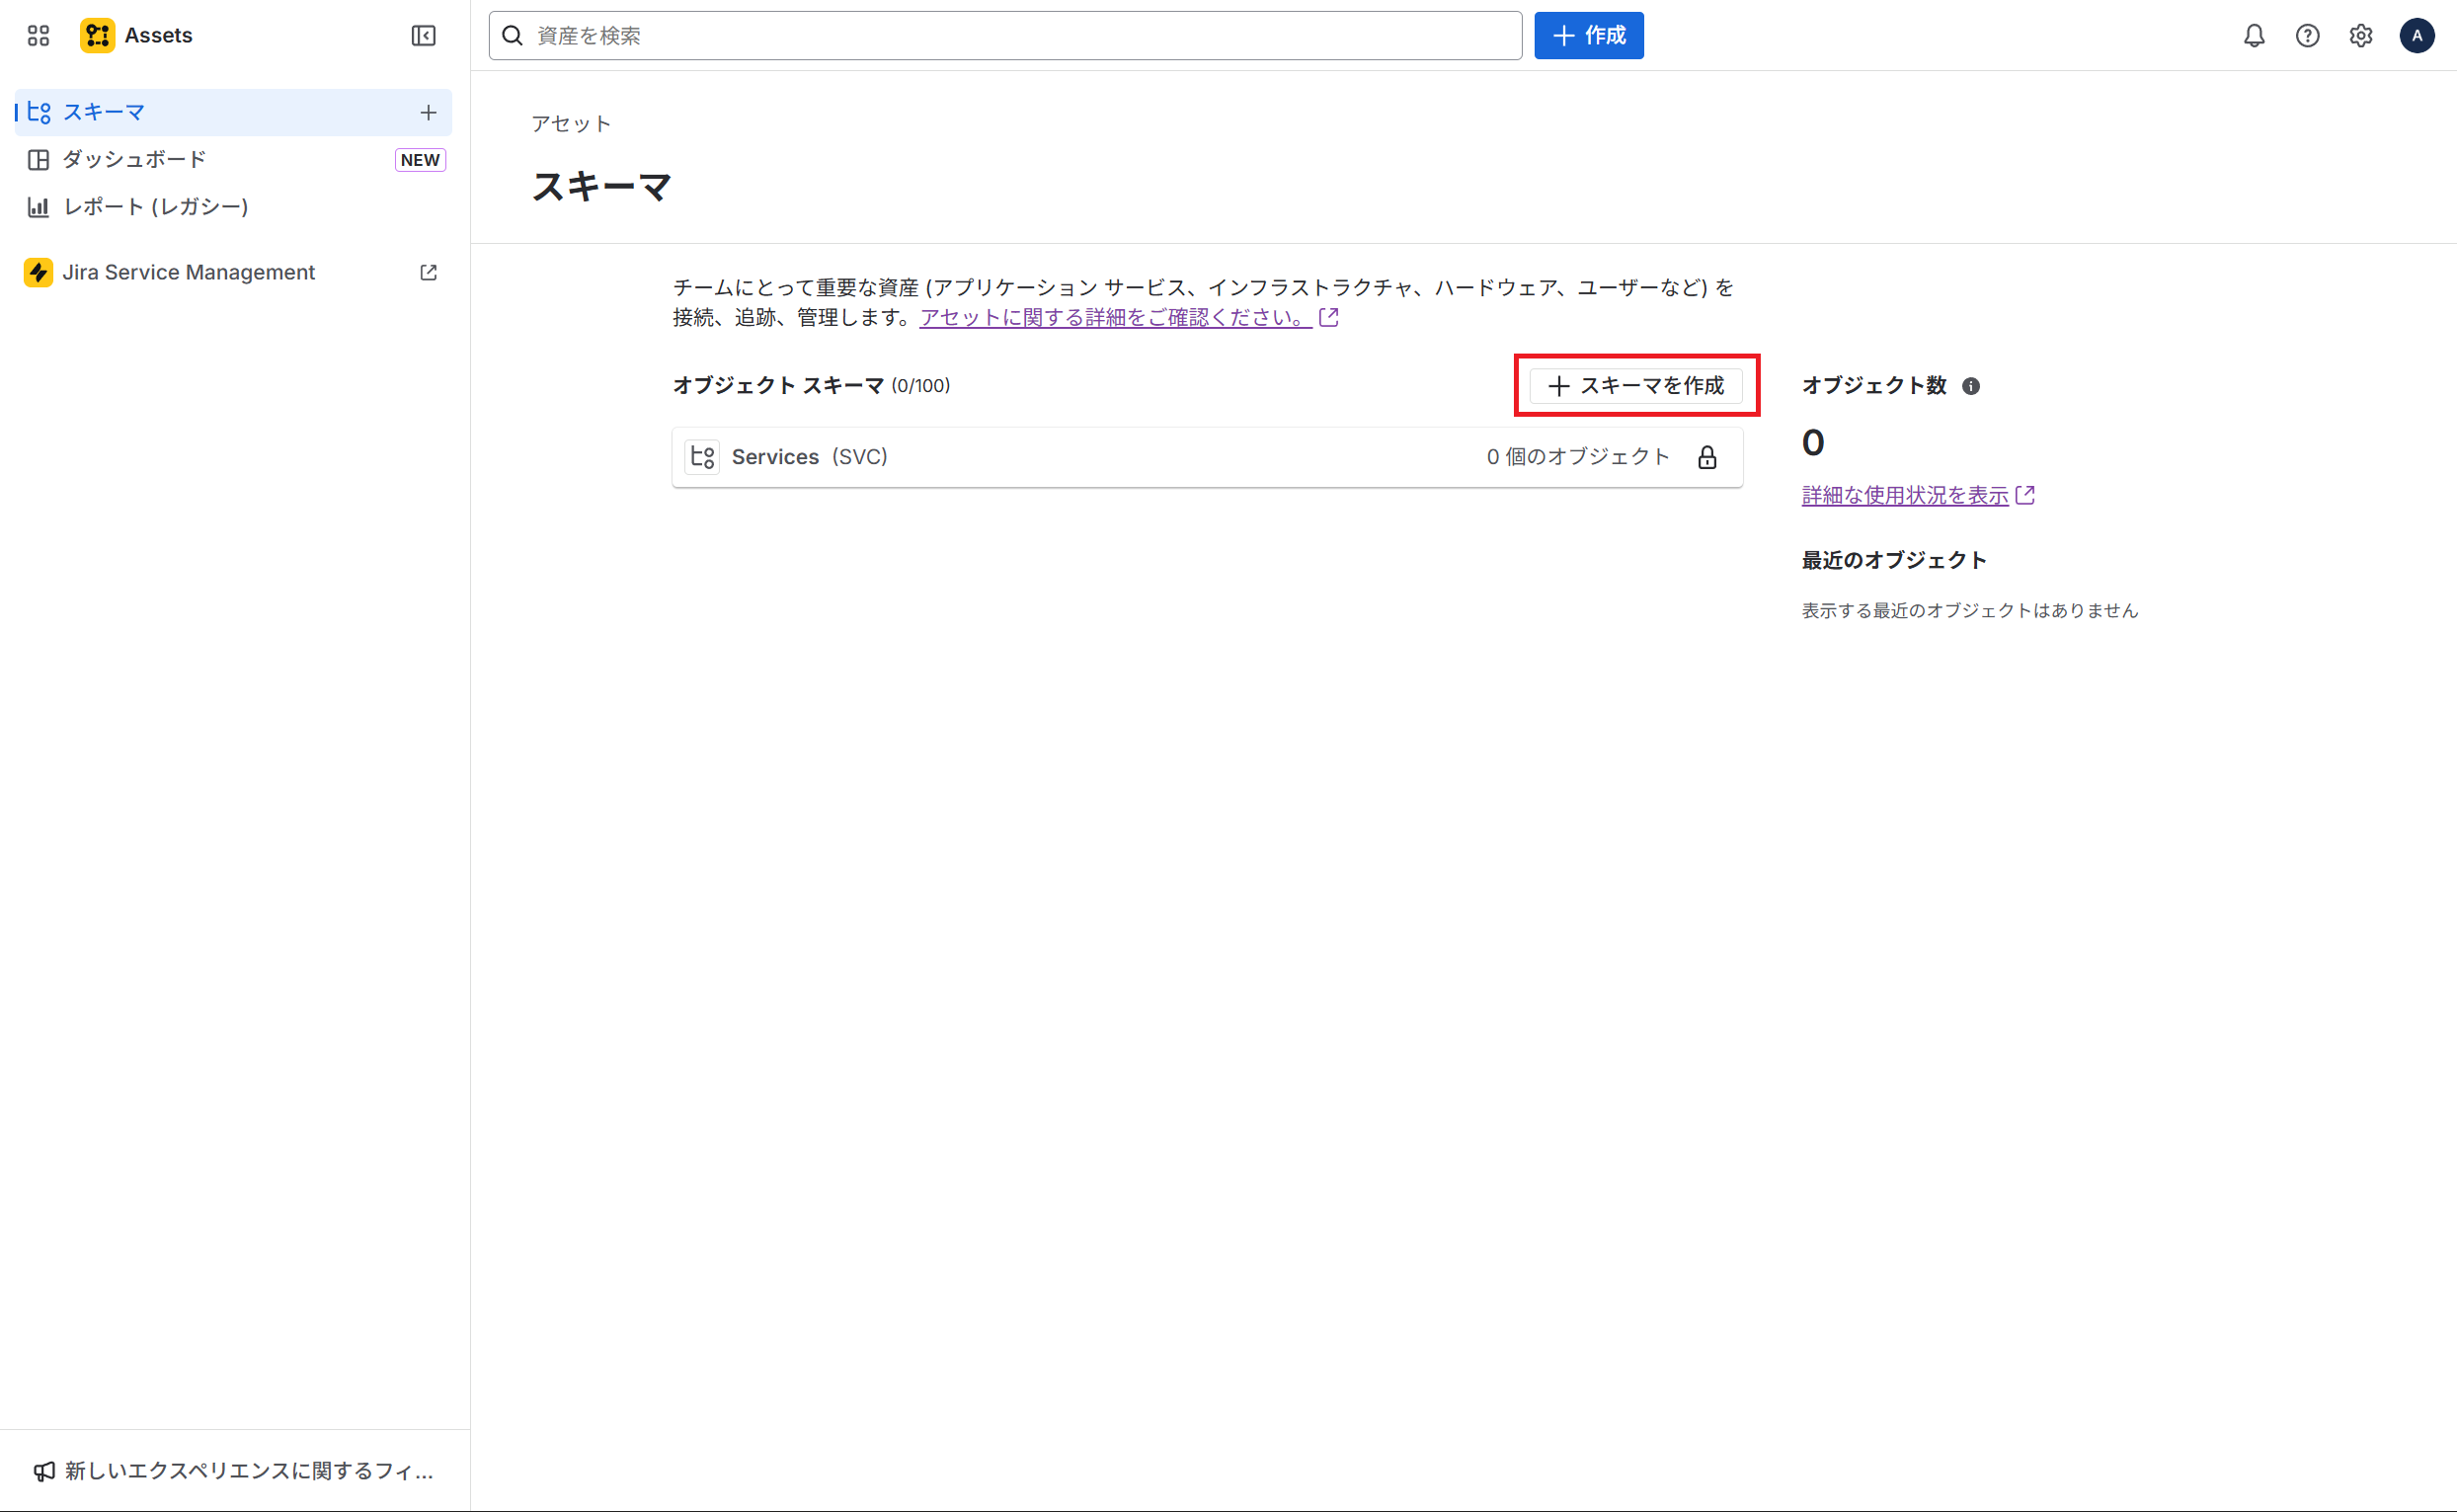Open the app switcher grid icon
This screenshot has width=2457, height=1512.
click(x=38, y=36)
